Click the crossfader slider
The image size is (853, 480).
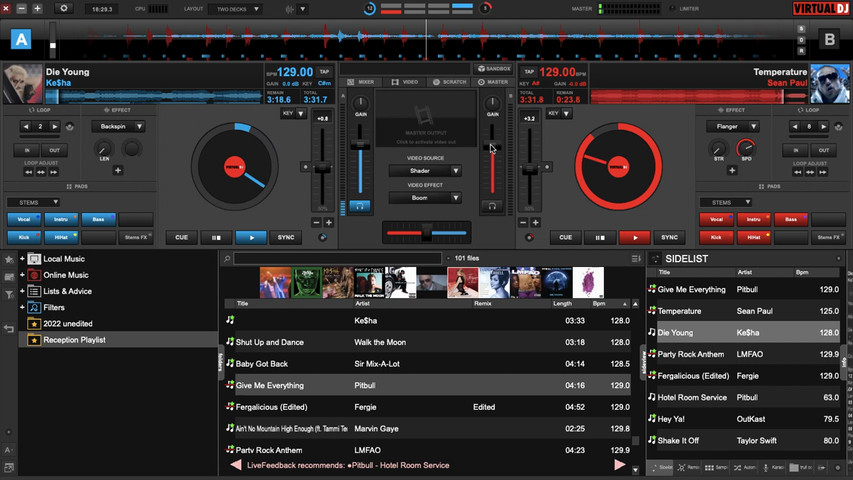pyautogui.click(x=426, y=233)
